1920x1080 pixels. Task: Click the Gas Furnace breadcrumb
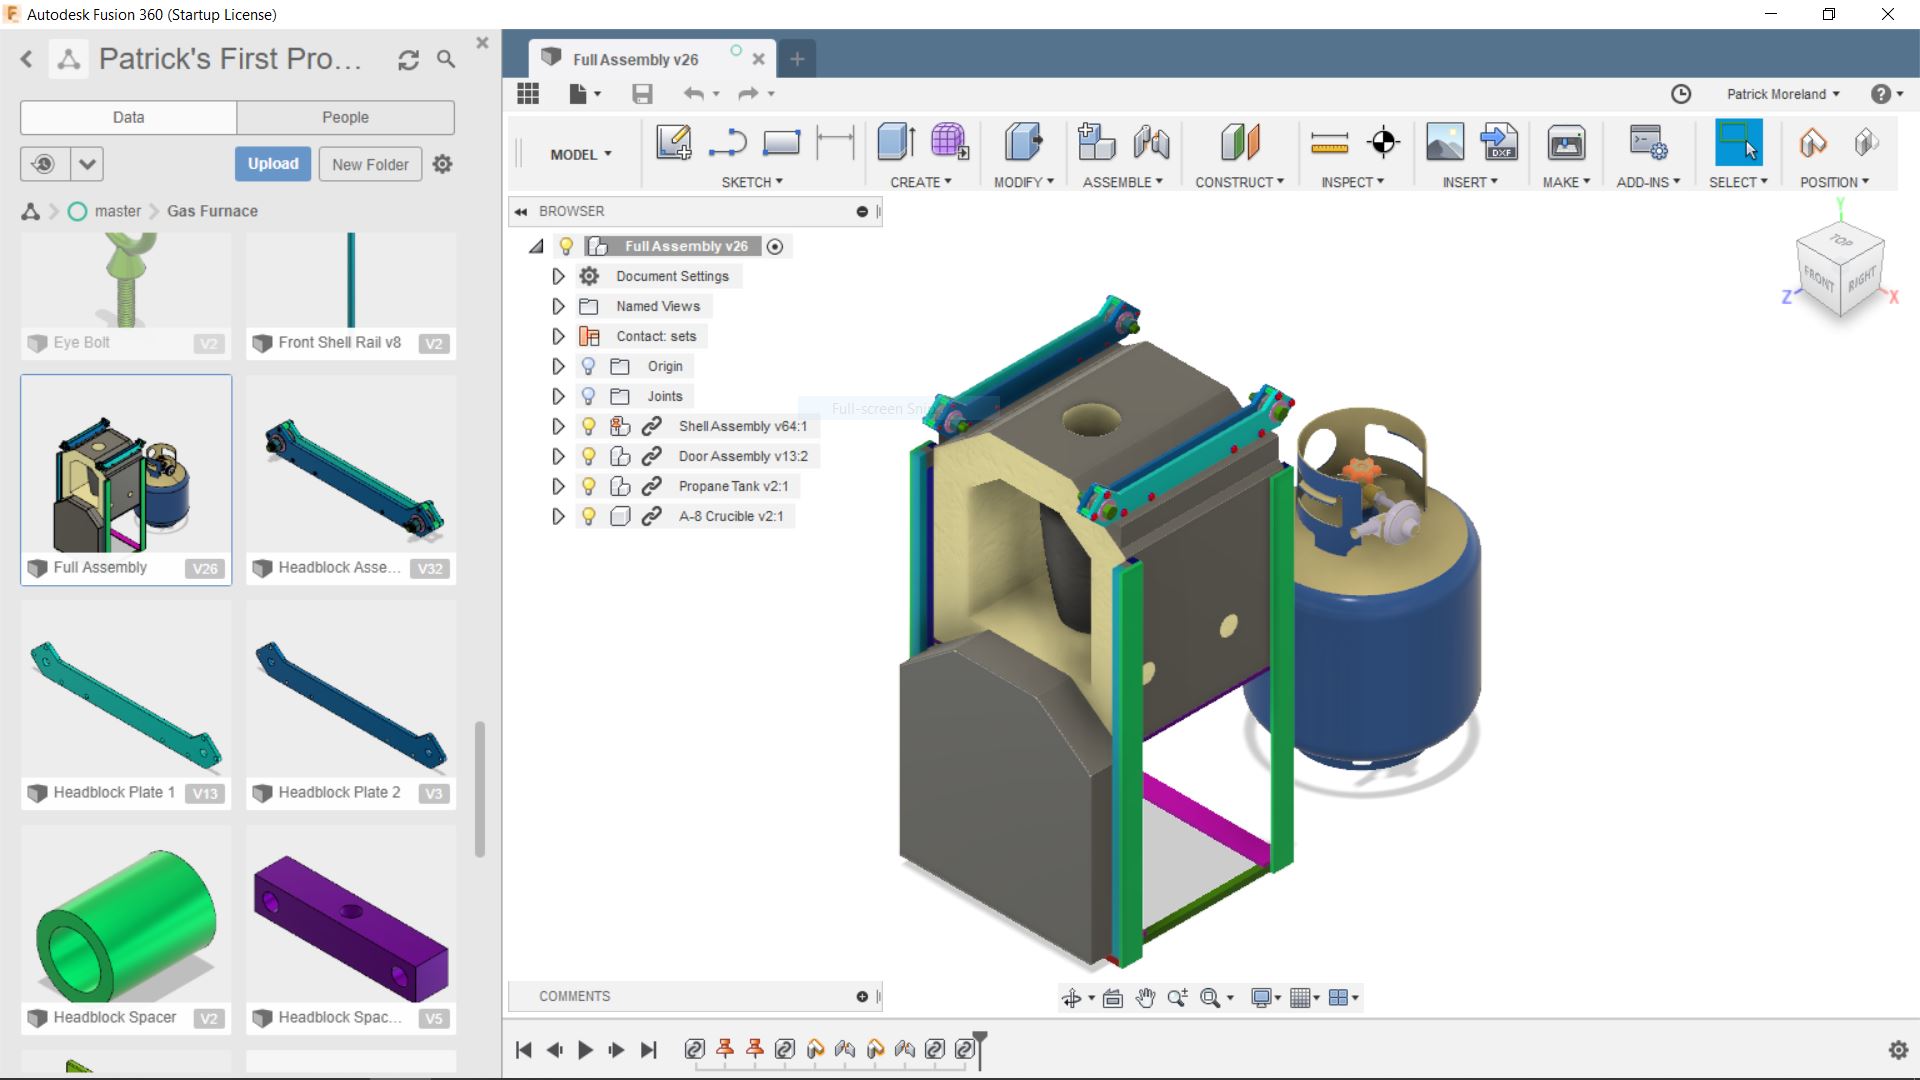pyautogui.click(x=212, y=211)
